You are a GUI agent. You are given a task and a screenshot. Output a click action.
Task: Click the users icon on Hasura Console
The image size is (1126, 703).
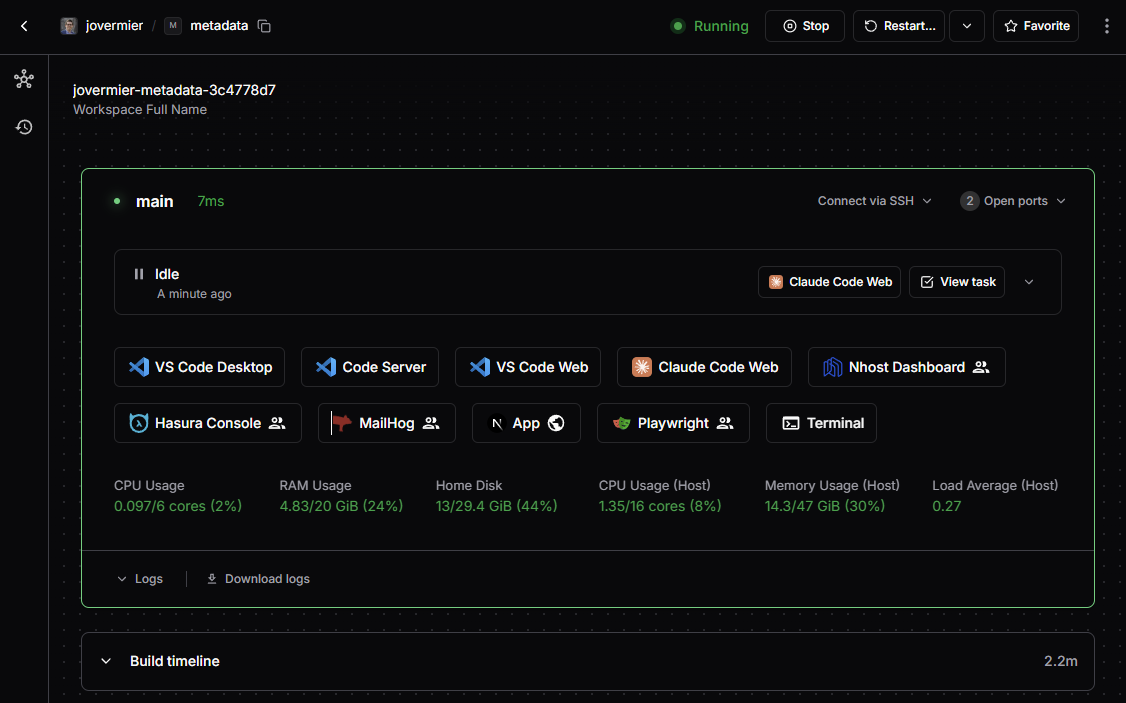pos(277,423)
